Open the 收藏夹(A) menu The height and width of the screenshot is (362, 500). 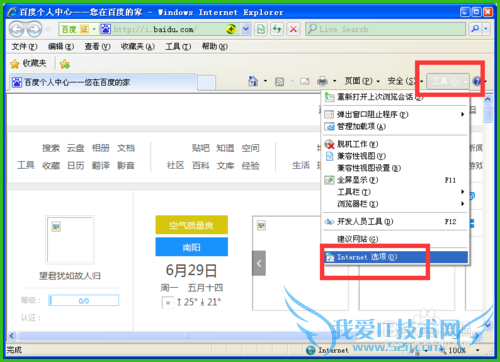pyautogui.click(x=138, y=47)
